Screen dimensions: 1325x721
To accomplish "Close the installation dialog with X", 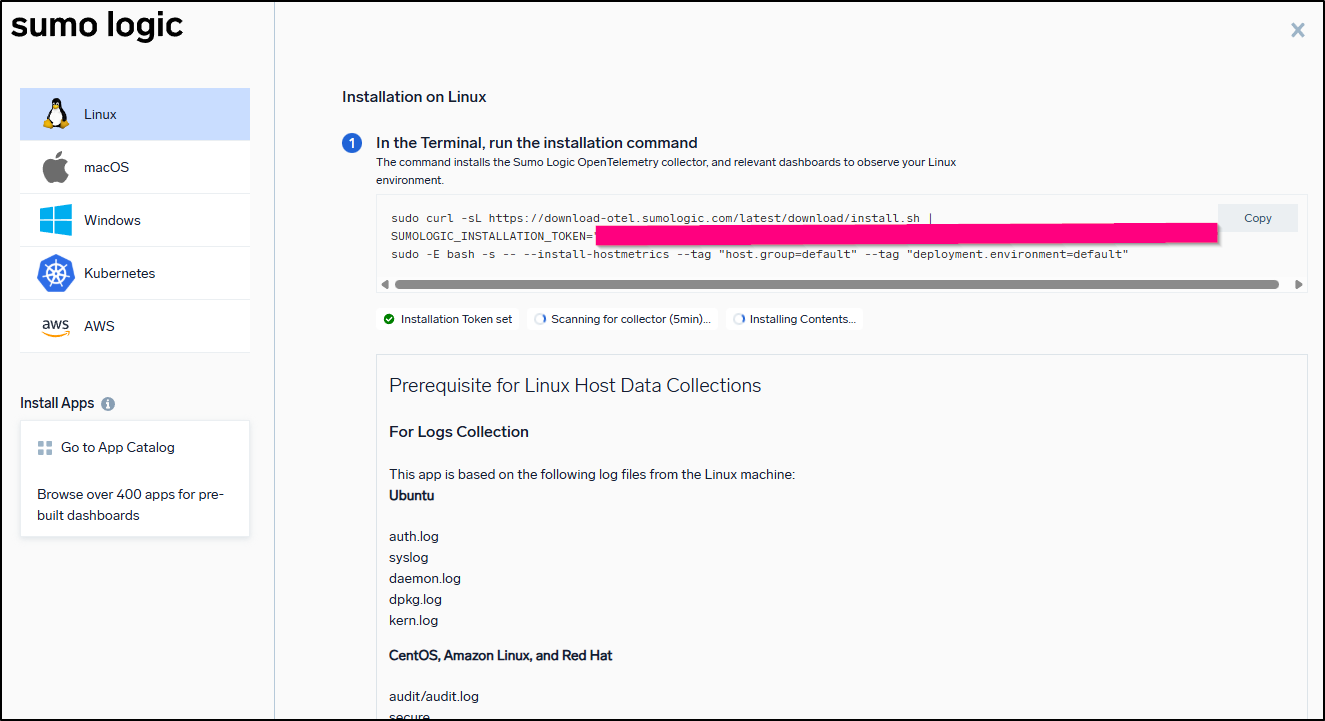I will (x=1297, y=30).
